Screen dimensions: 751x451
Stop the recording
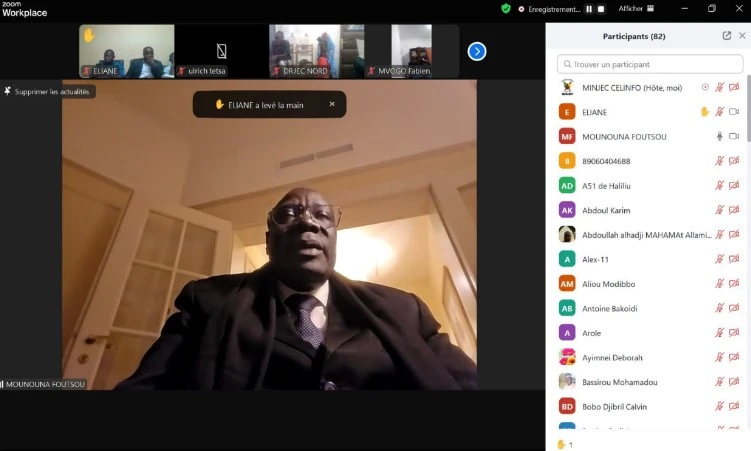pyautogui.click(x=602, y=9)
